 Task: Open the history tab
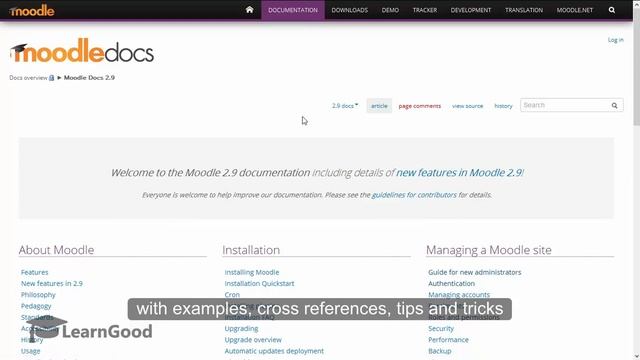point(503,106)
